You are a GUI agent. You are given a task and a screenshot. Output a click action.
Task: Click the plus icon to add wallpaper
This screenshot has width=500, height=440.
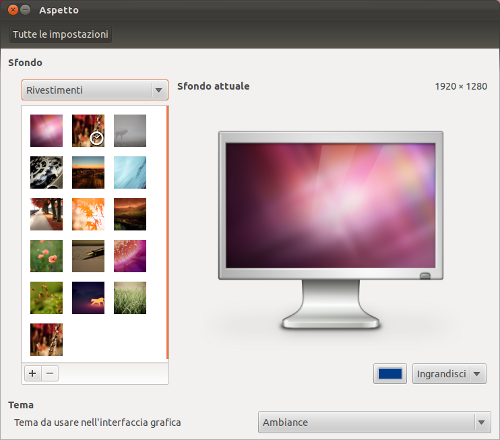pos(33,373)
